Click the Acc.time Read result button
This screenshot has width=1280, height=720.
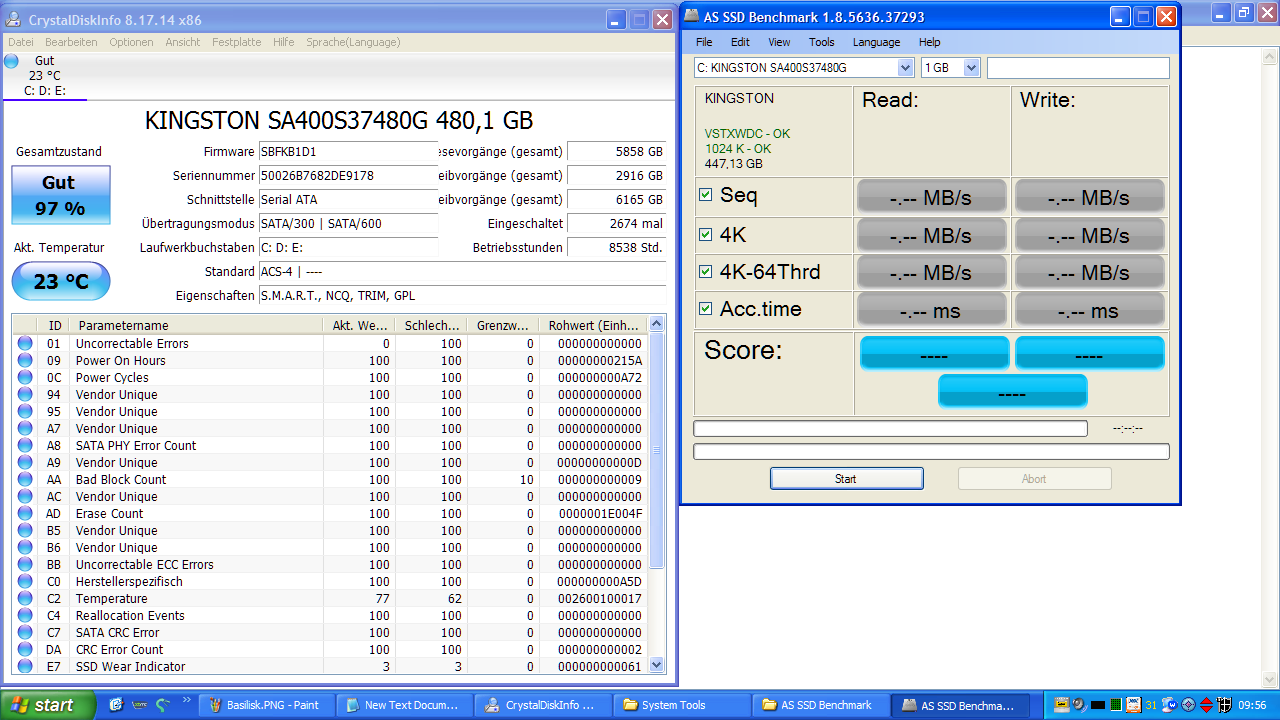932,310
